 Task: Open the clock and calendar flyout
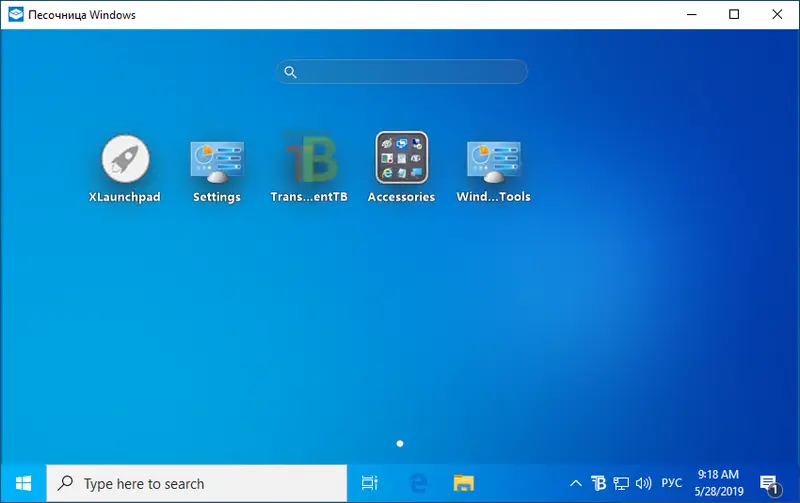click(x=717, y=483)
